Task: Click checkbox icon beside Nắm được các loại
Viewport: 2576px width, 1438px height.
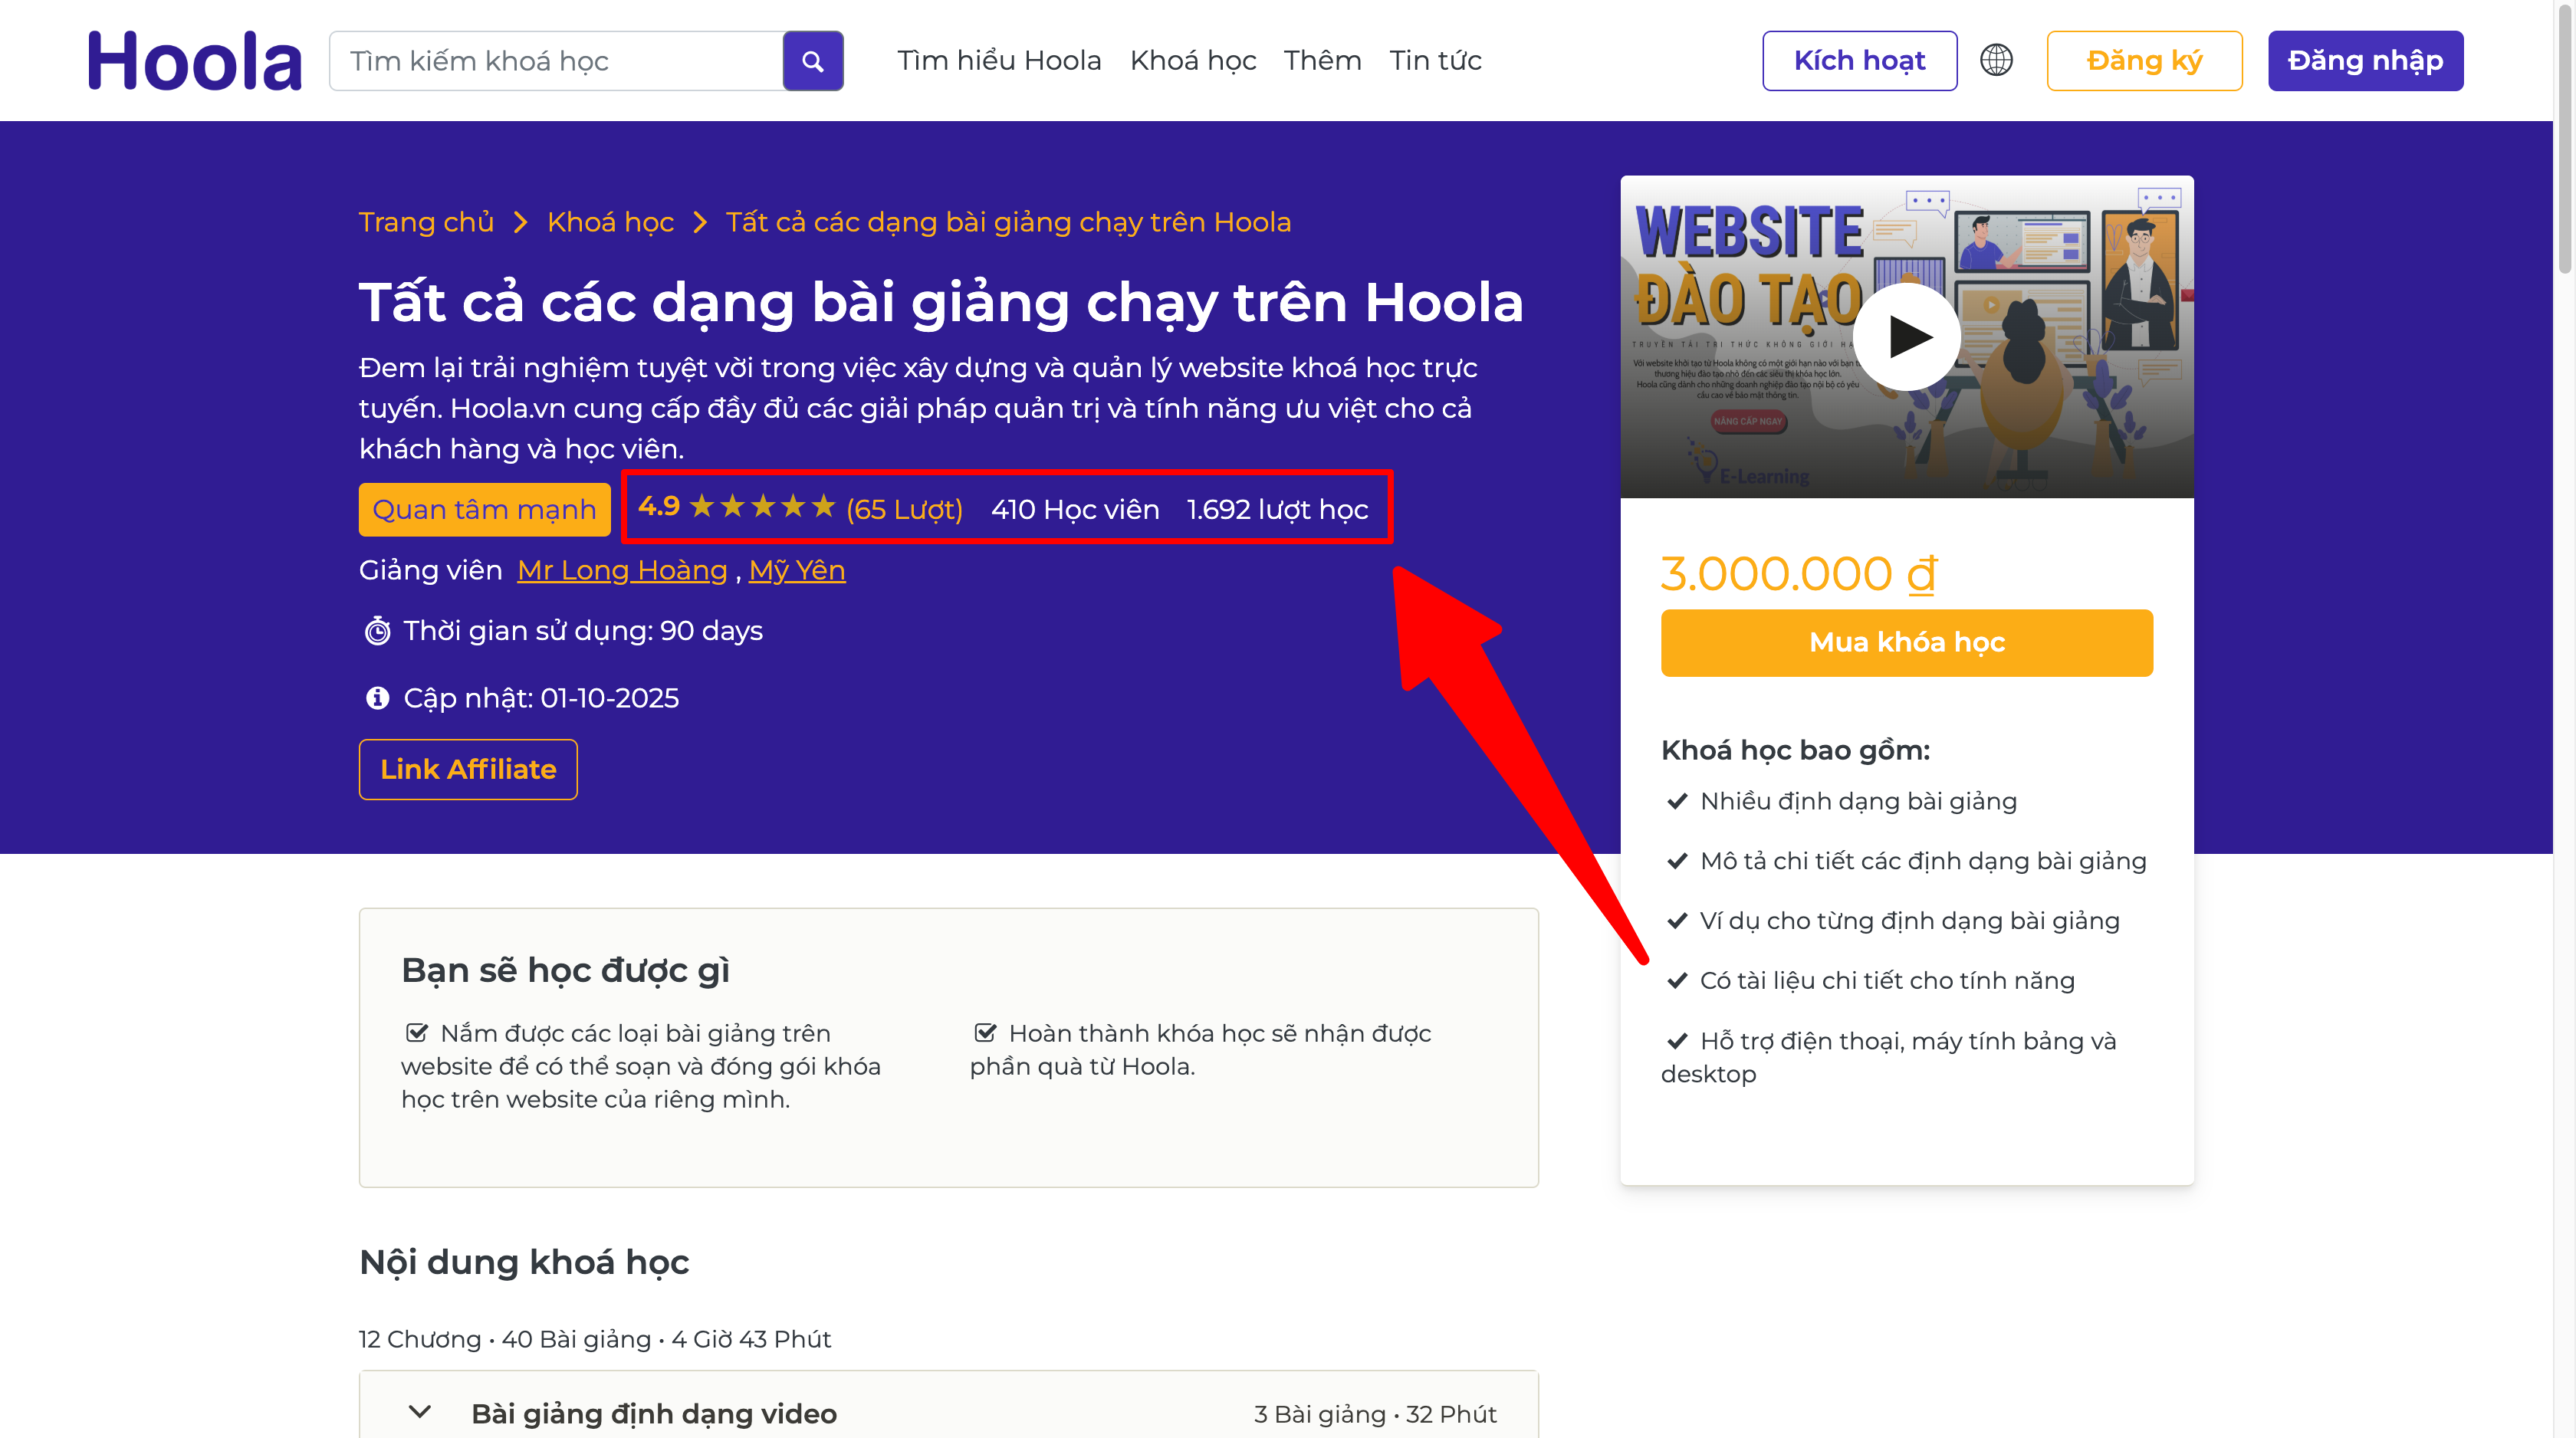Action: (417, 1032)
